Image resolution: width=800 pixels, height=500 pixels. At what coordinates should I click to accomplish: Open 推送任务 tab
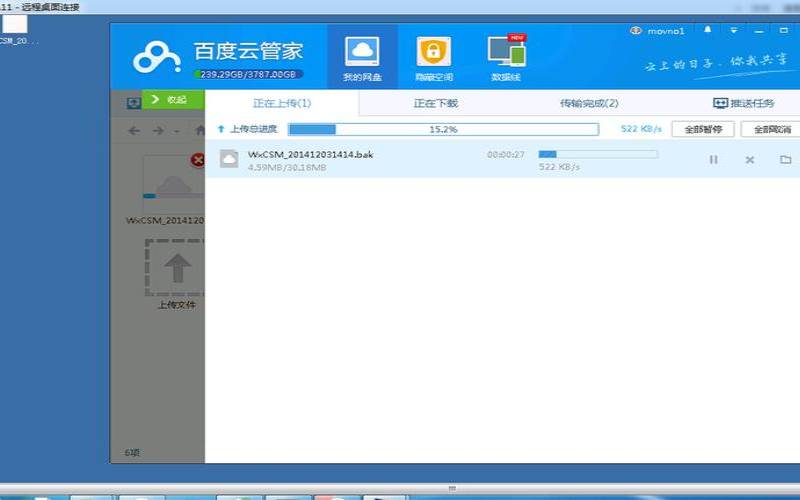point(743,103)
